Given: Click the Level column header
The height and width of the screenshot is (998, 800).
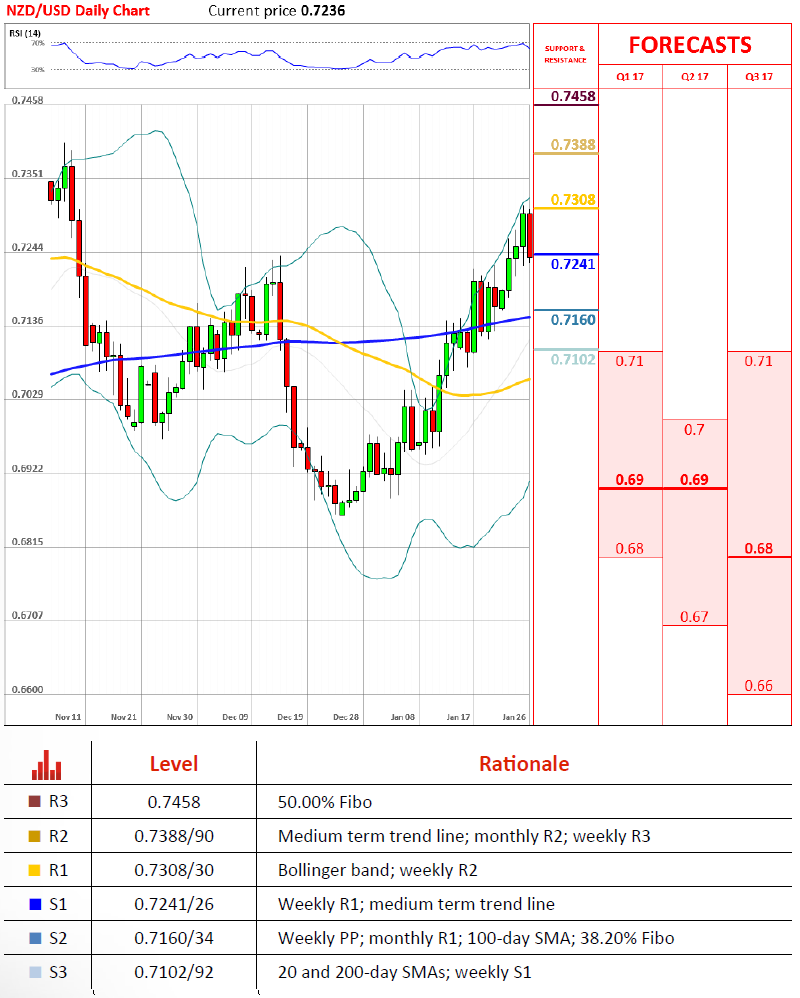Looking at the screenshot, I should 174,764.
